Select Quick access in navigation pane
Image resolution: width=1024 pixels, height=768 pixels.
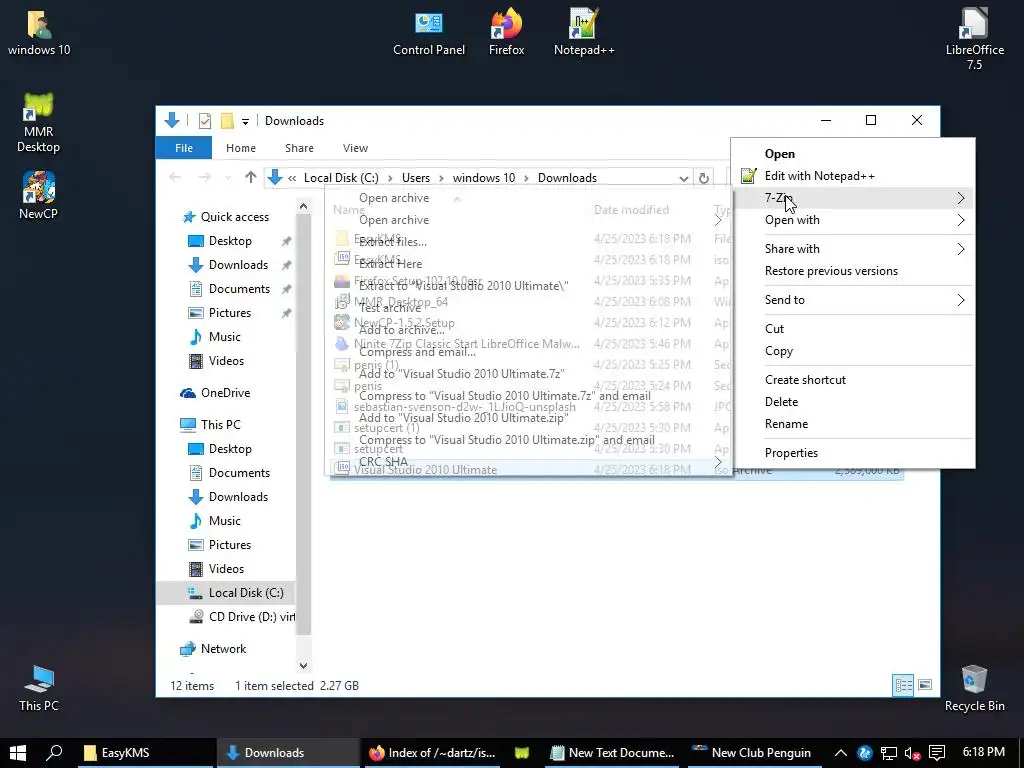(225, 217)
